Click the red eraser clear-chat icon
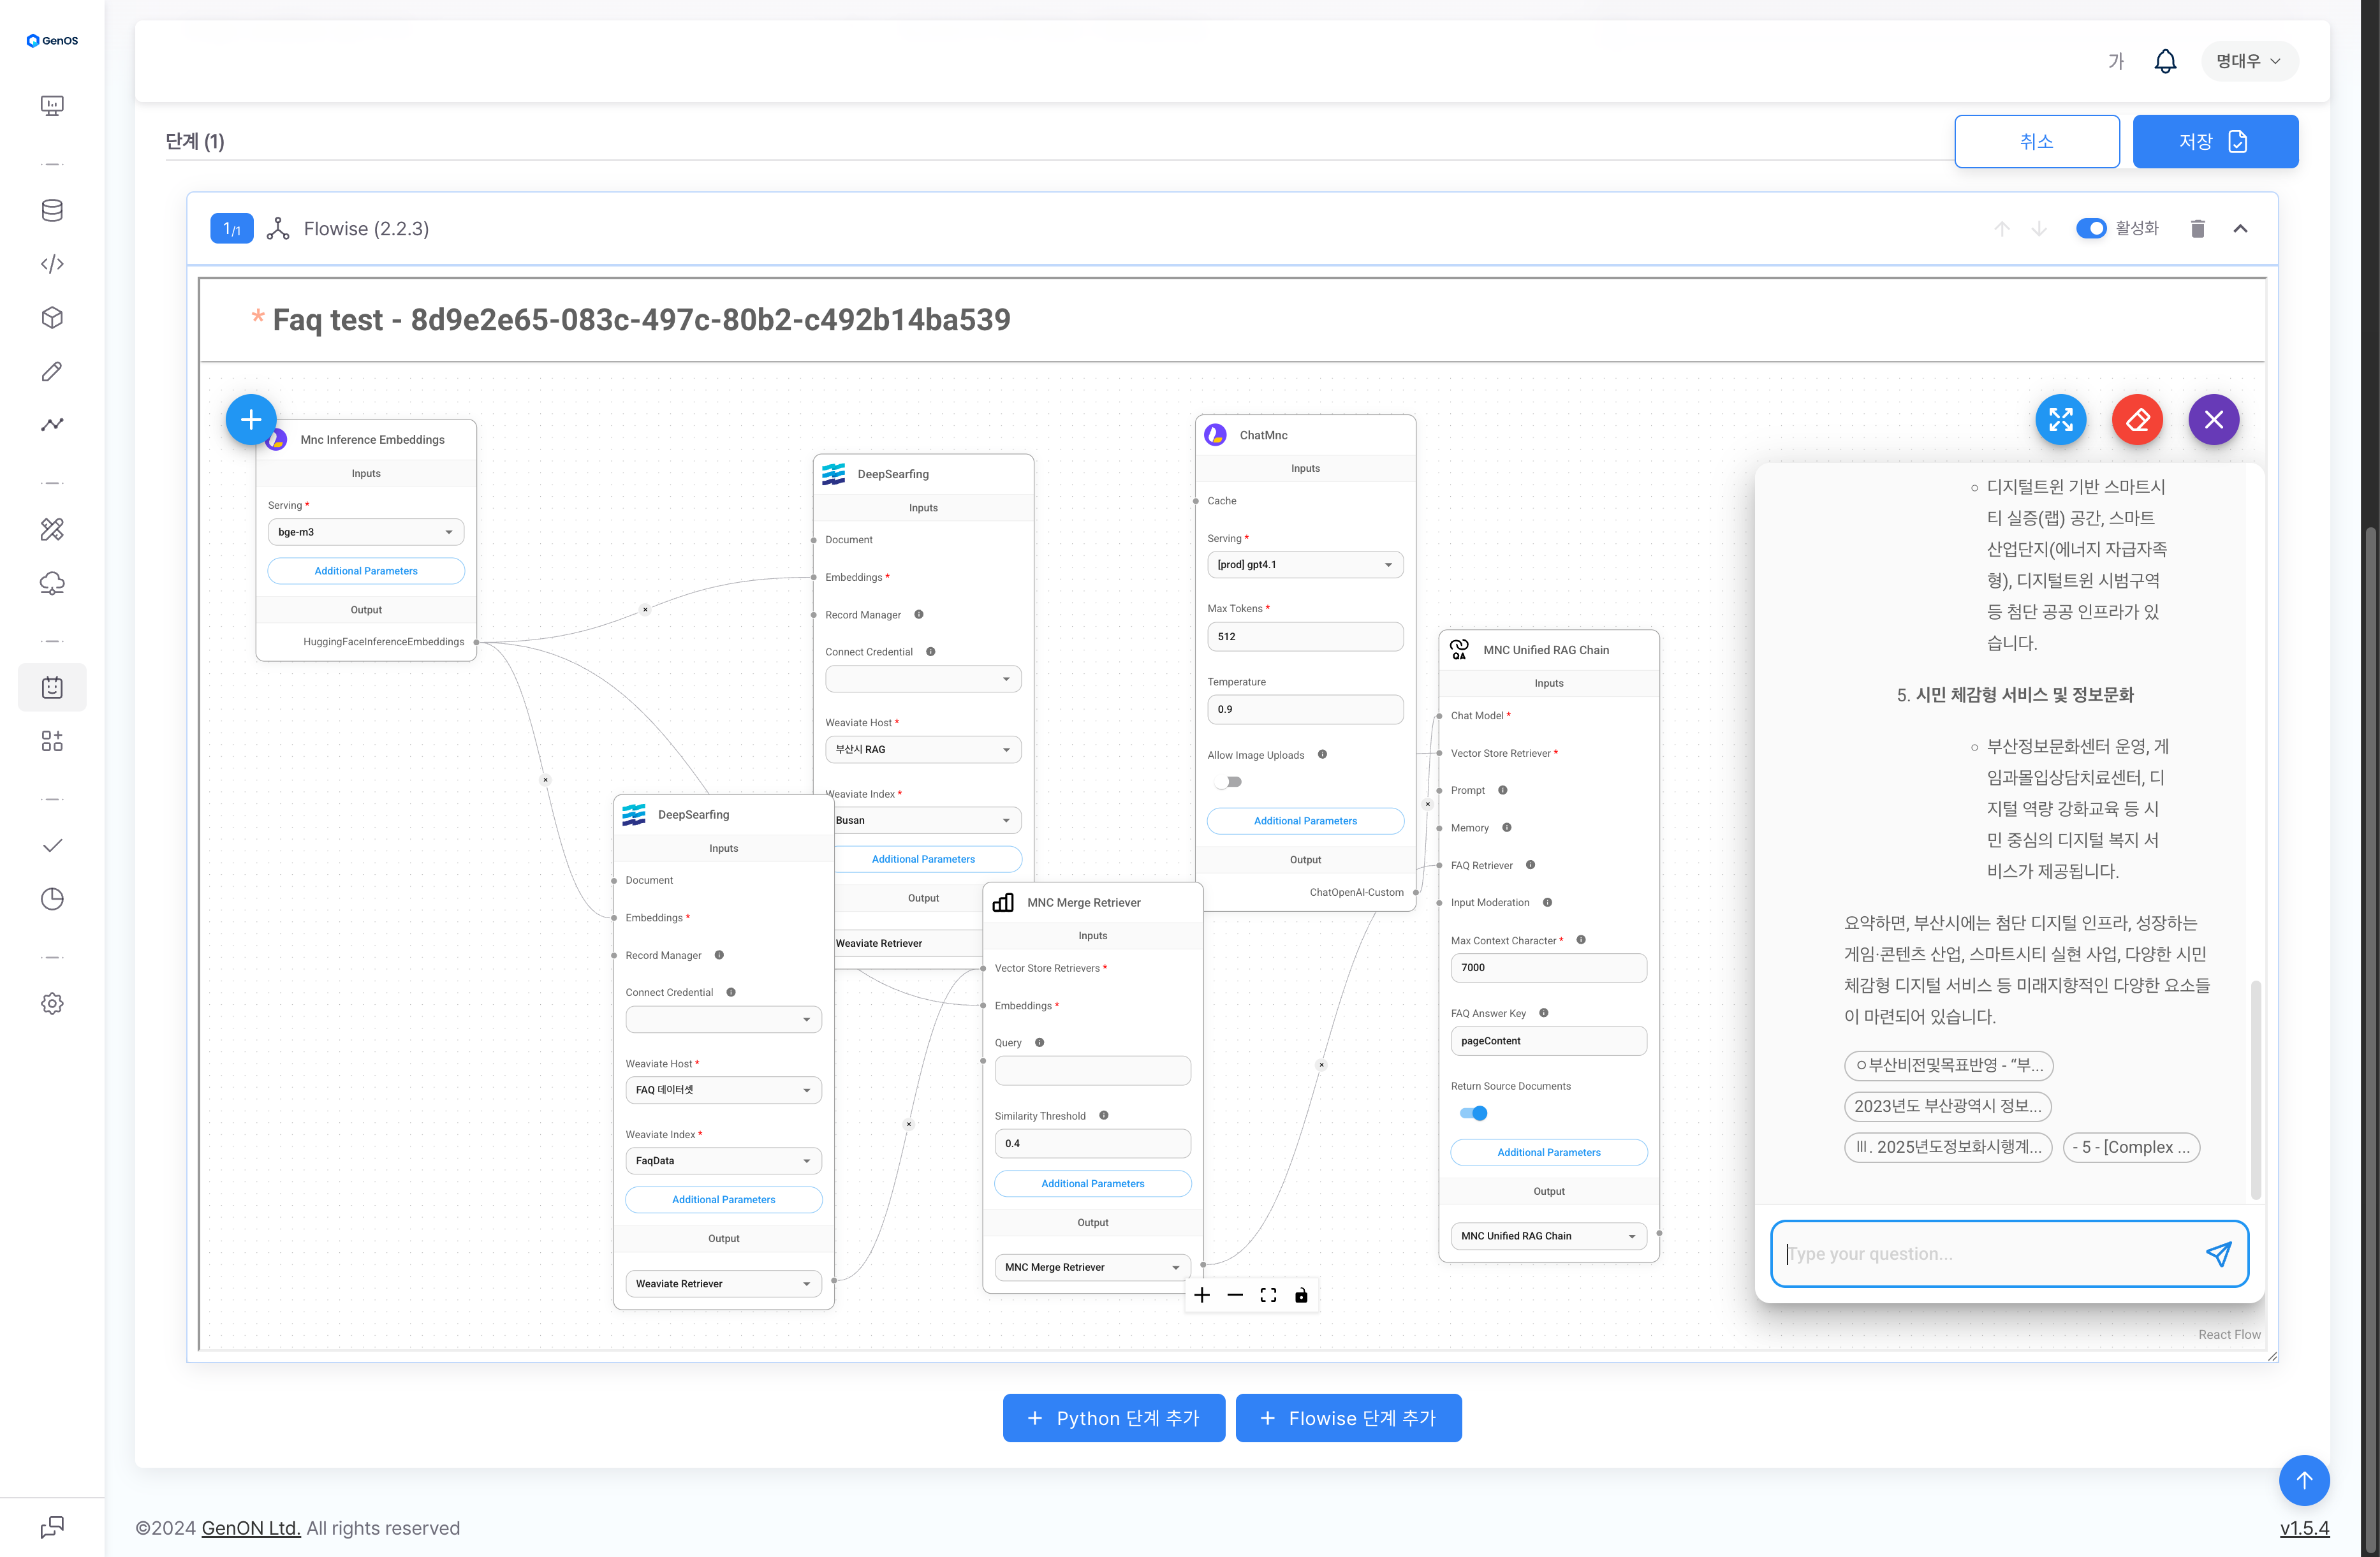 [x=2137, y=420]
